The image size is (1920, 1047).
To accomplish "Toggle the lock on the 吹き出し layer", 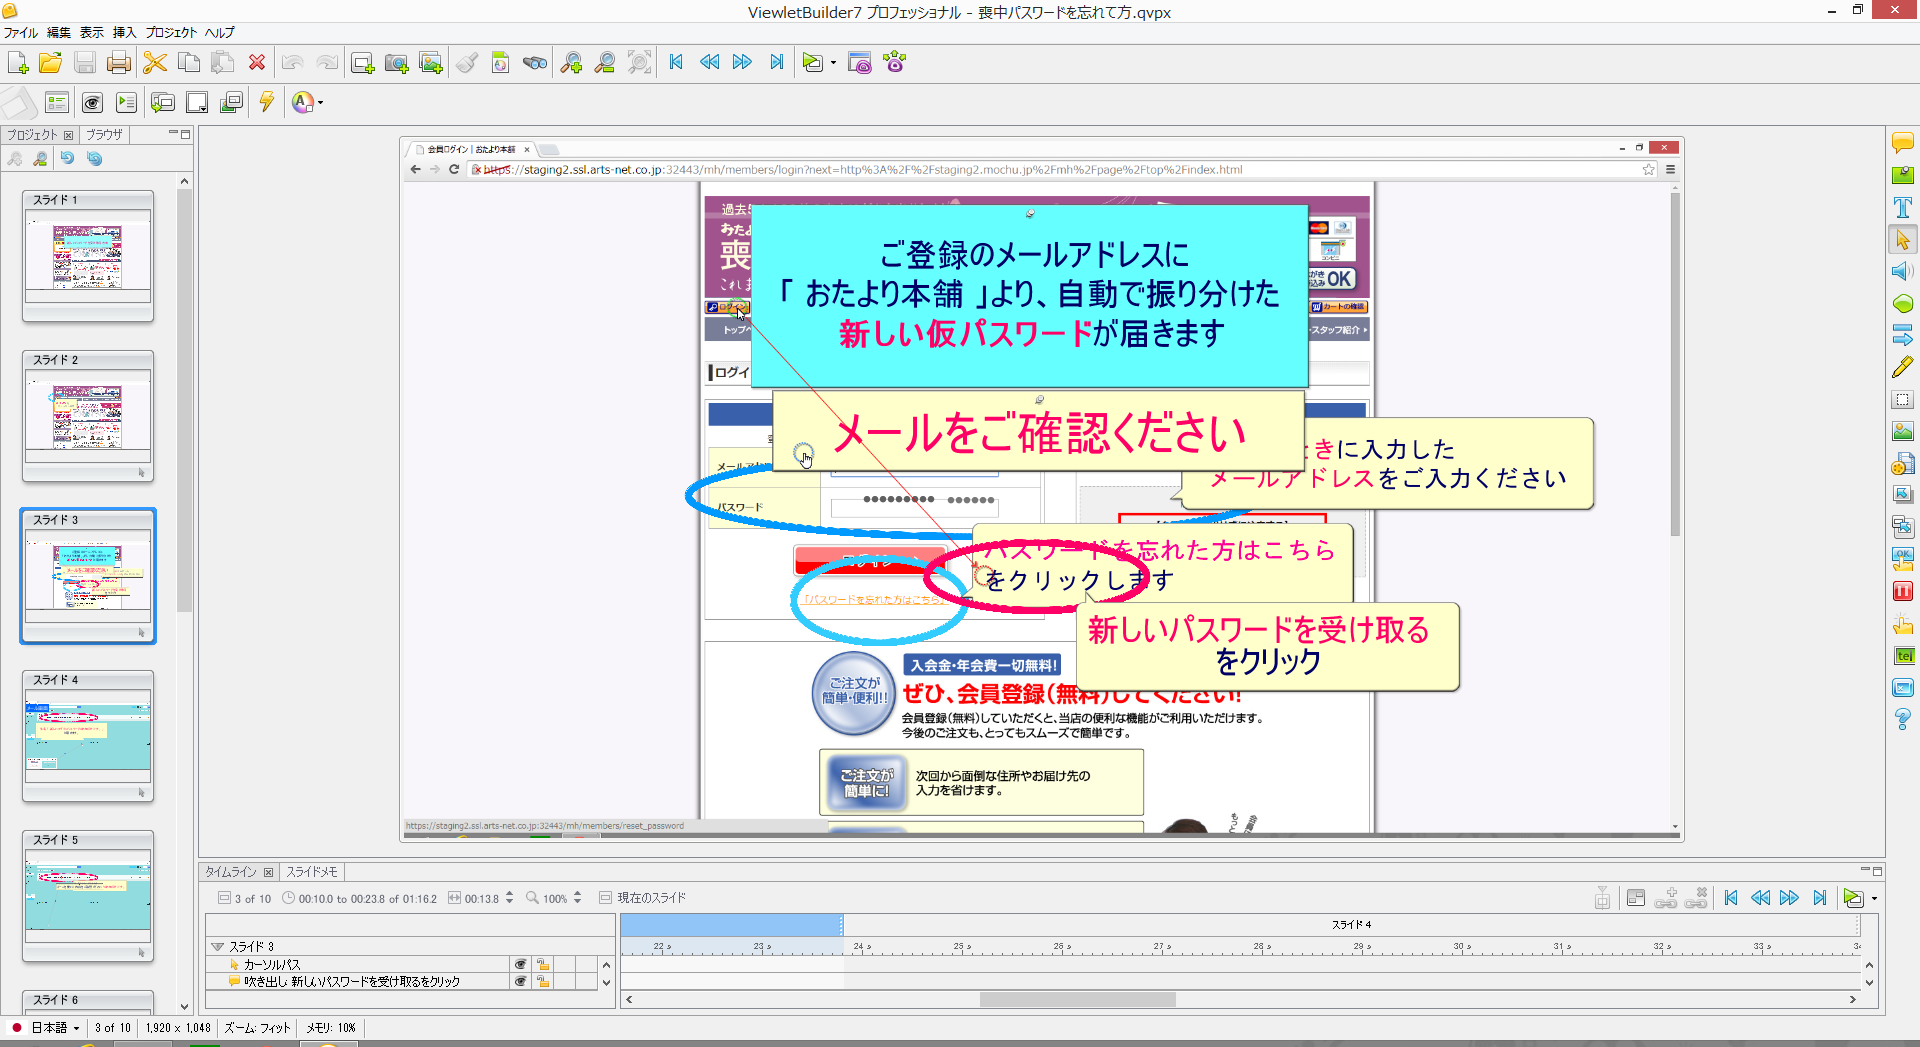I will 543,981.
